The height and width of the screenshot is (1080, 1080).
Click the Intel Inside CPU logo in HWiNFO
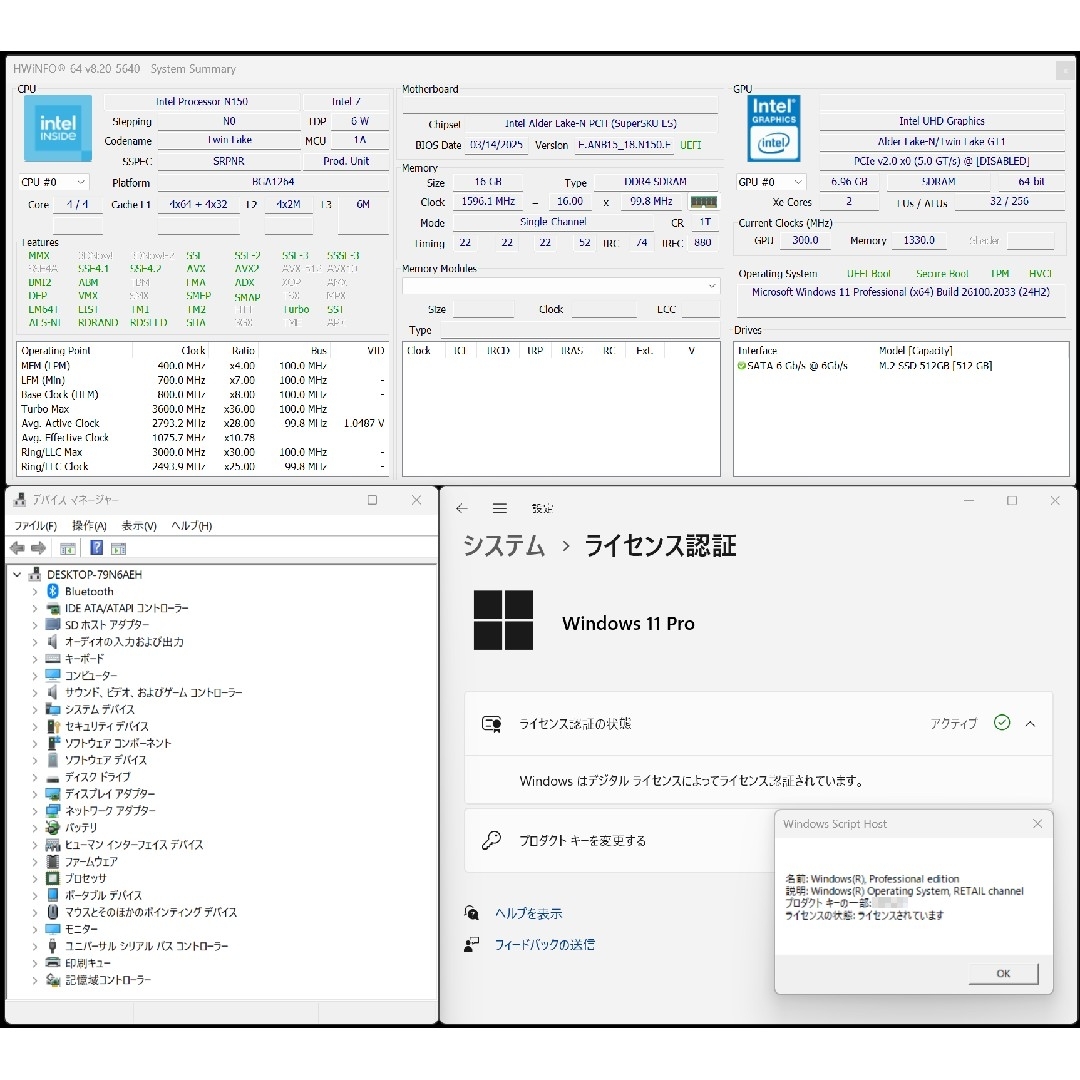(58, 128)
